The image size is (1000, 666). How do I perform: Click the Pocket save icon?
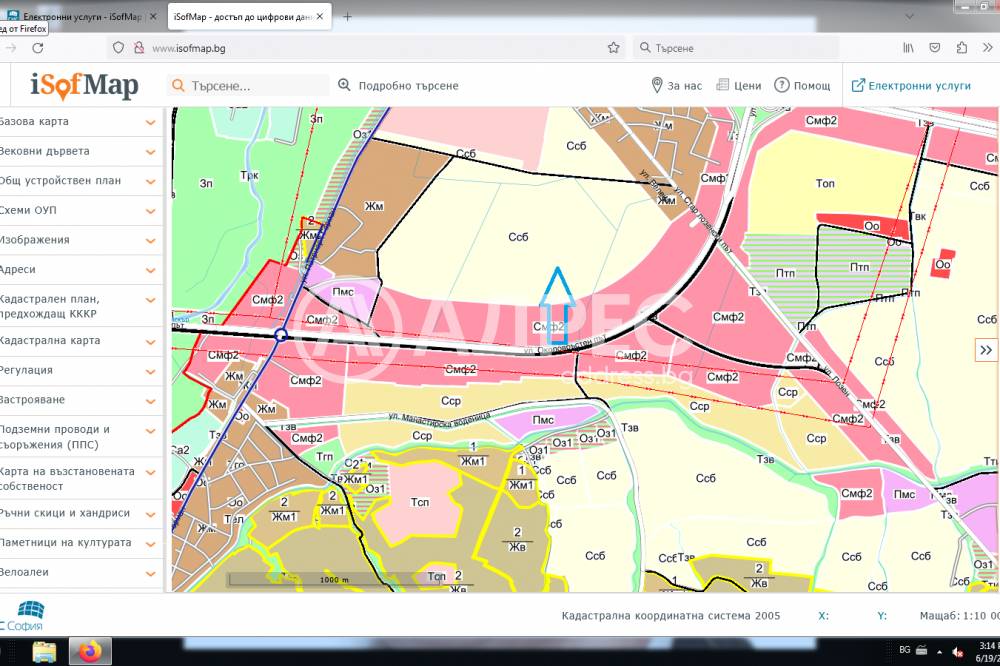pyautogui.click(x=935, y=47)
